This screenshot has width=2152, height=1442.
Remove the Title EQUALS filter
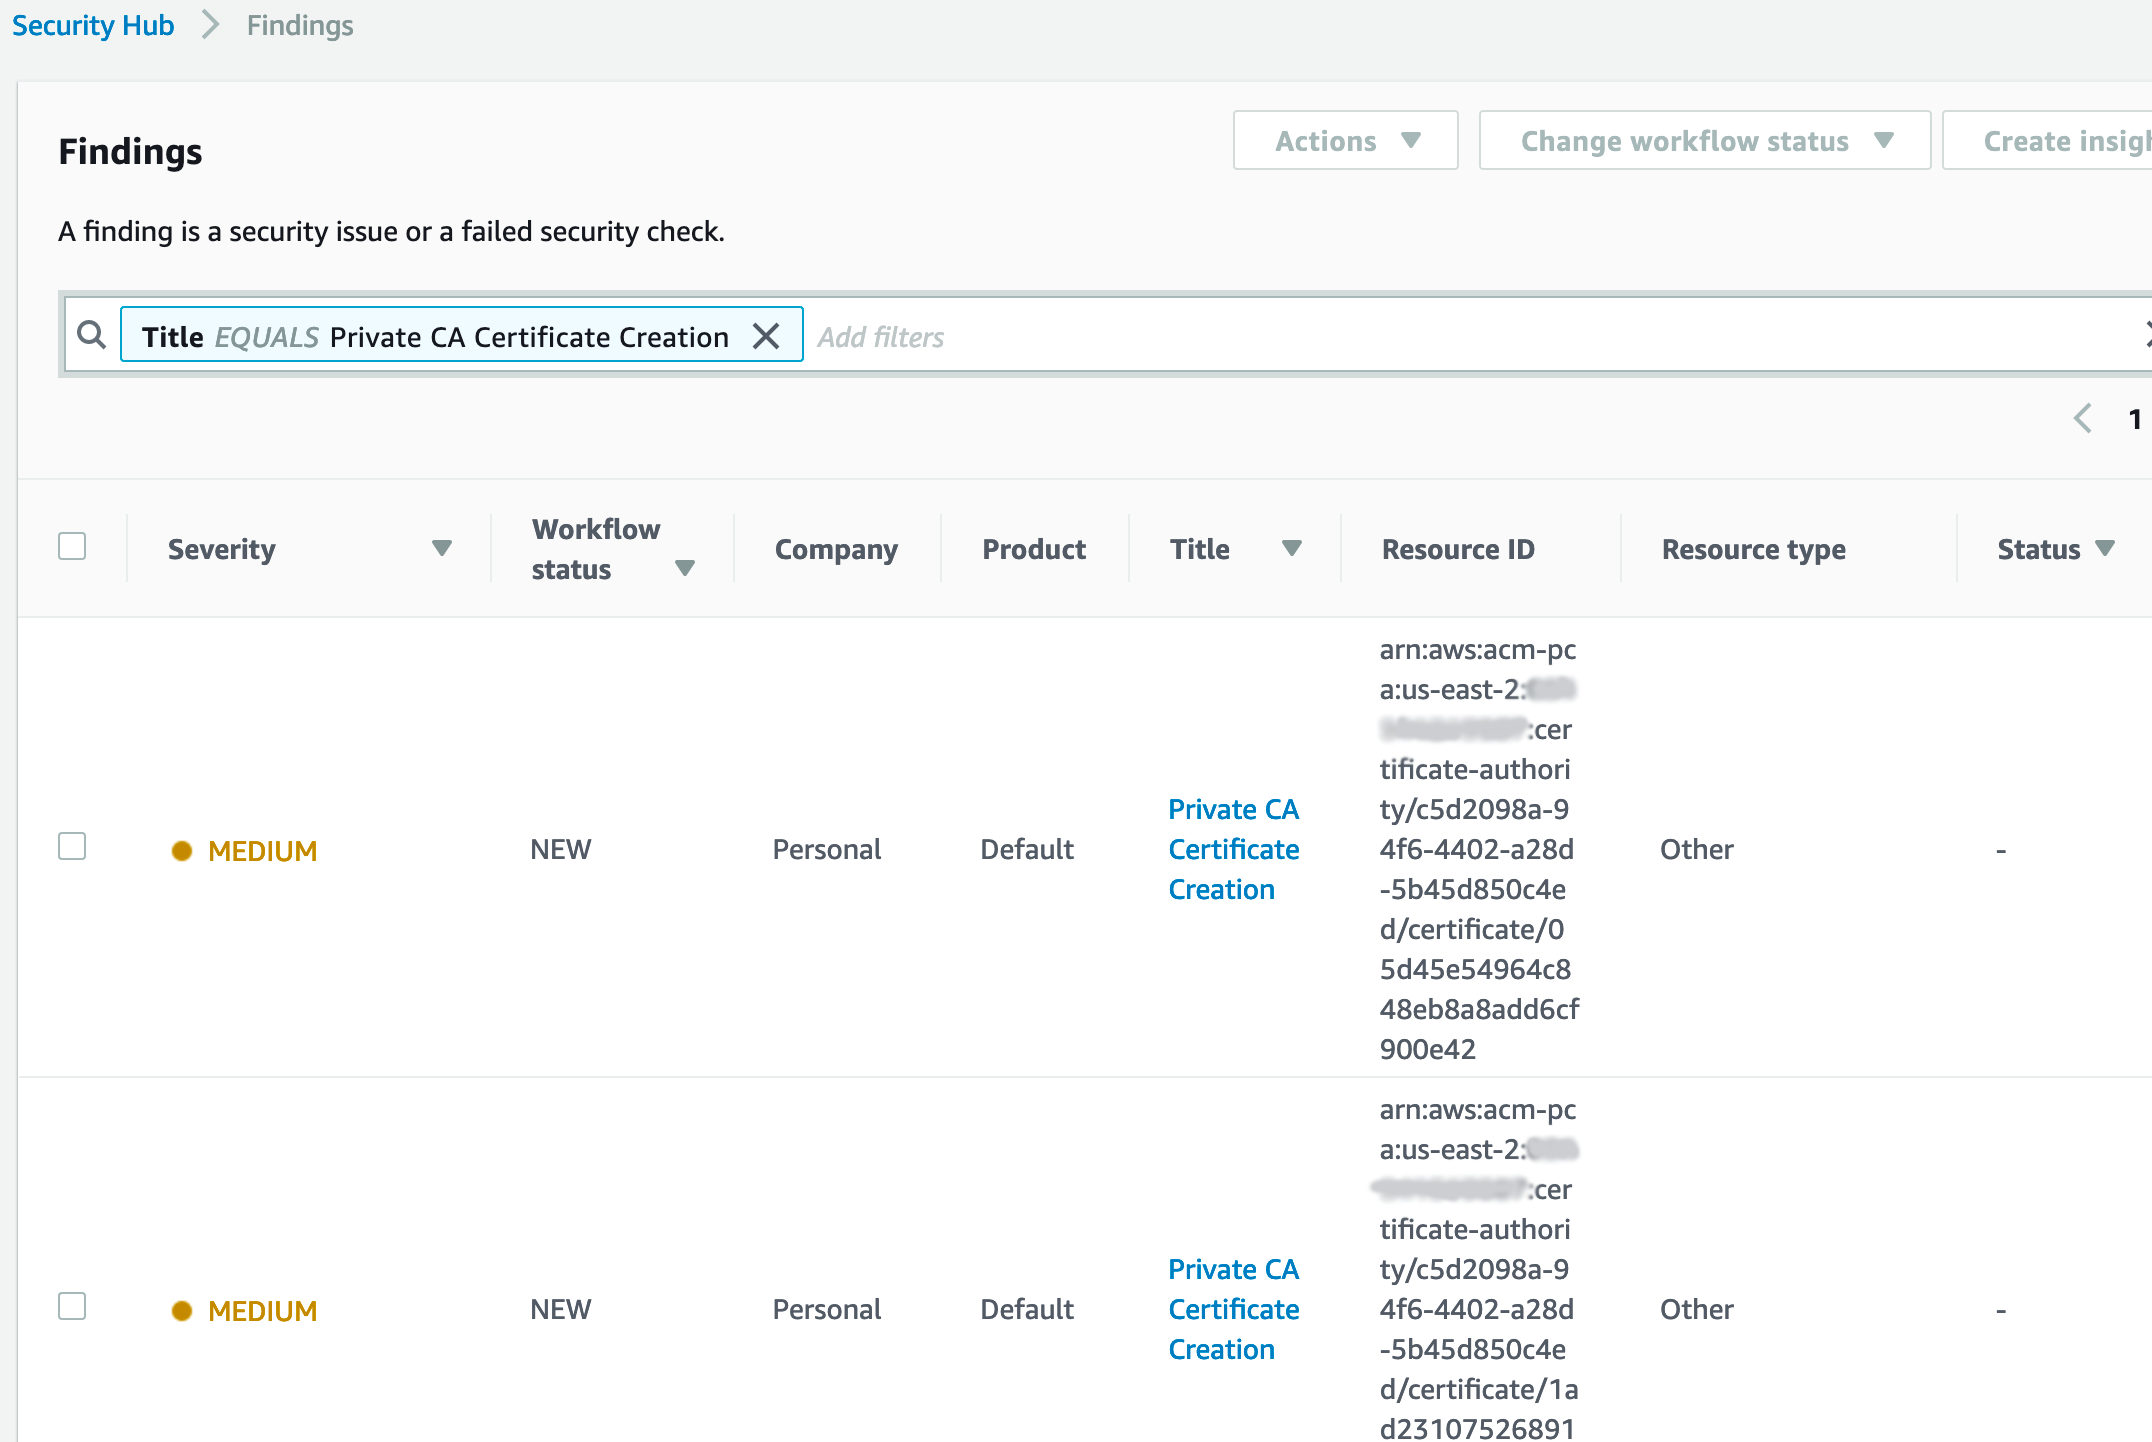pos(768,336)
